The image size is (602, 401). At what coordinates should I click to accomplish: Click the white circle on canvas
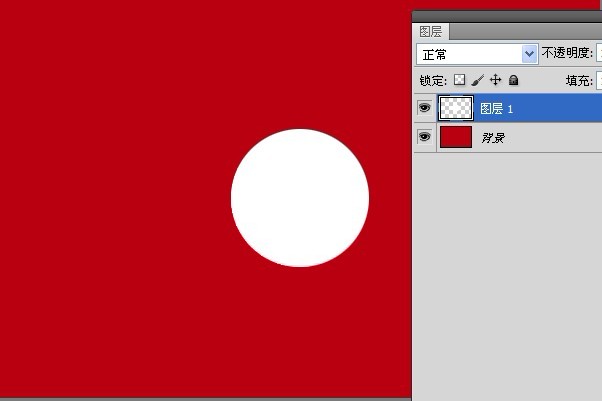click(300, 198)
